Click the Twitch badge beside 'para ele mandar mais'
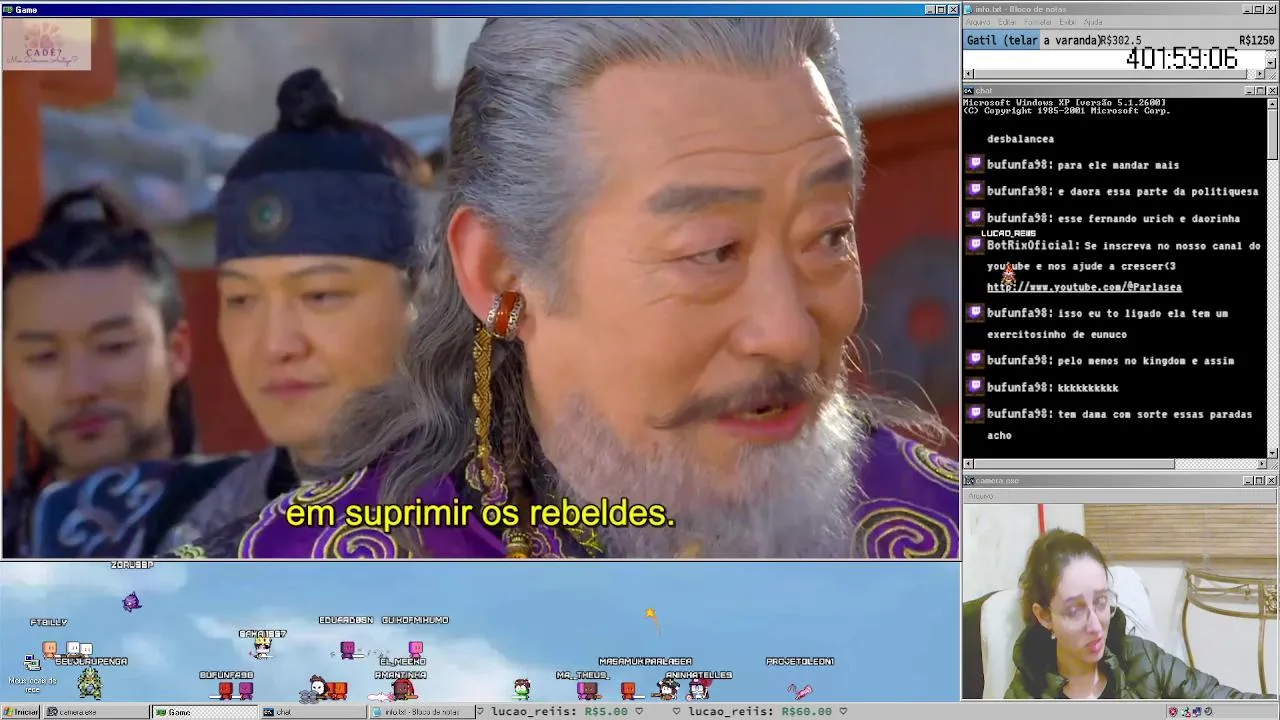 [x=975, y=164]
